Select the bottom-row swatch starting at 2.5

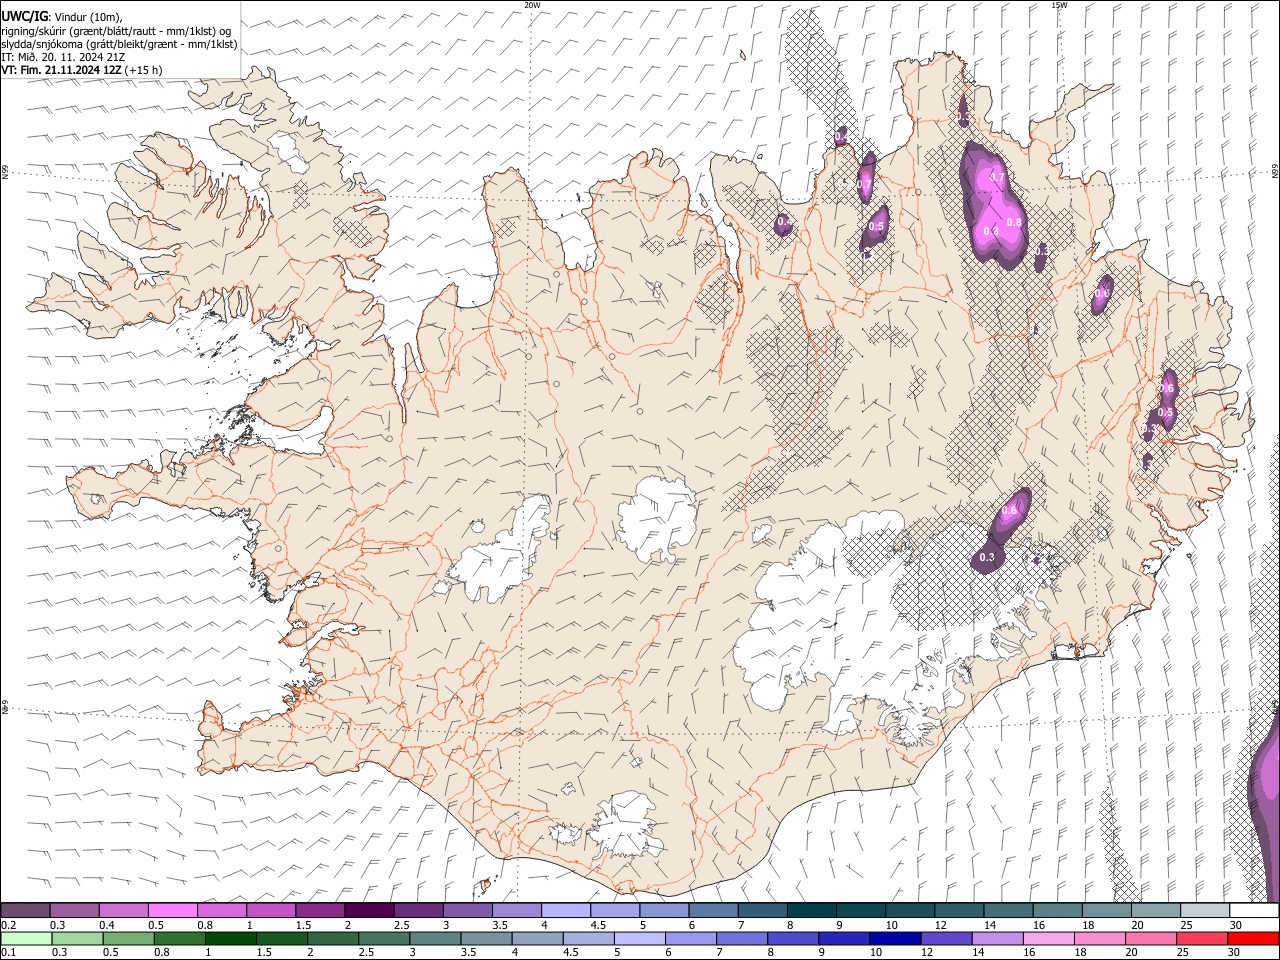pos(384,938)
